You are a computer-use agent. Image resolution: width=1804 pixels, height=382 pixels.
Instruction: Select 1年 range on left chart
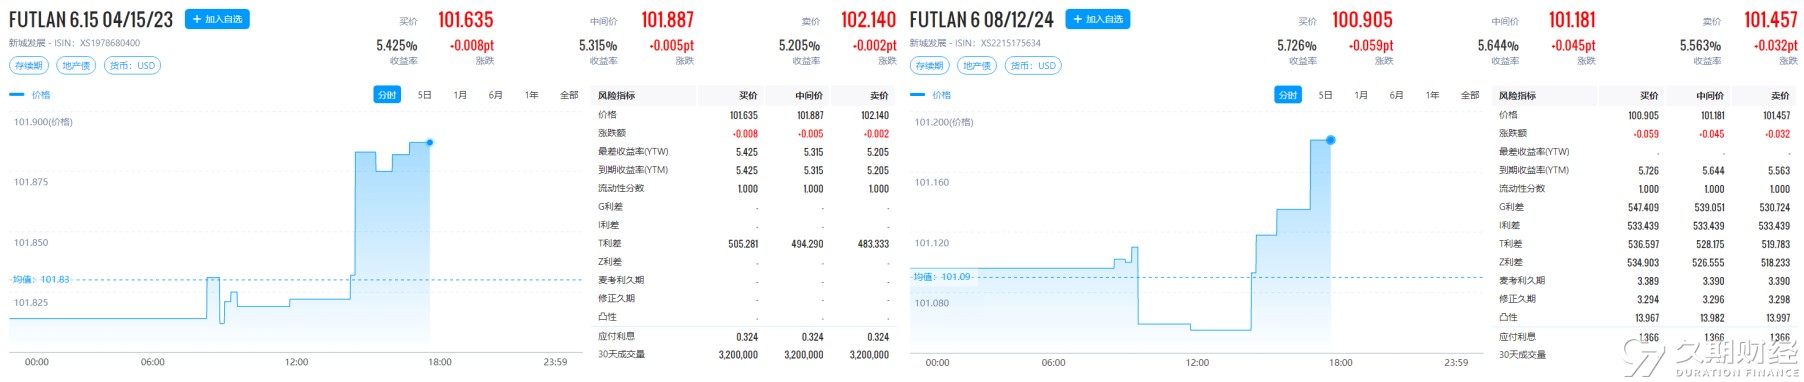click(x=532, y=95)
